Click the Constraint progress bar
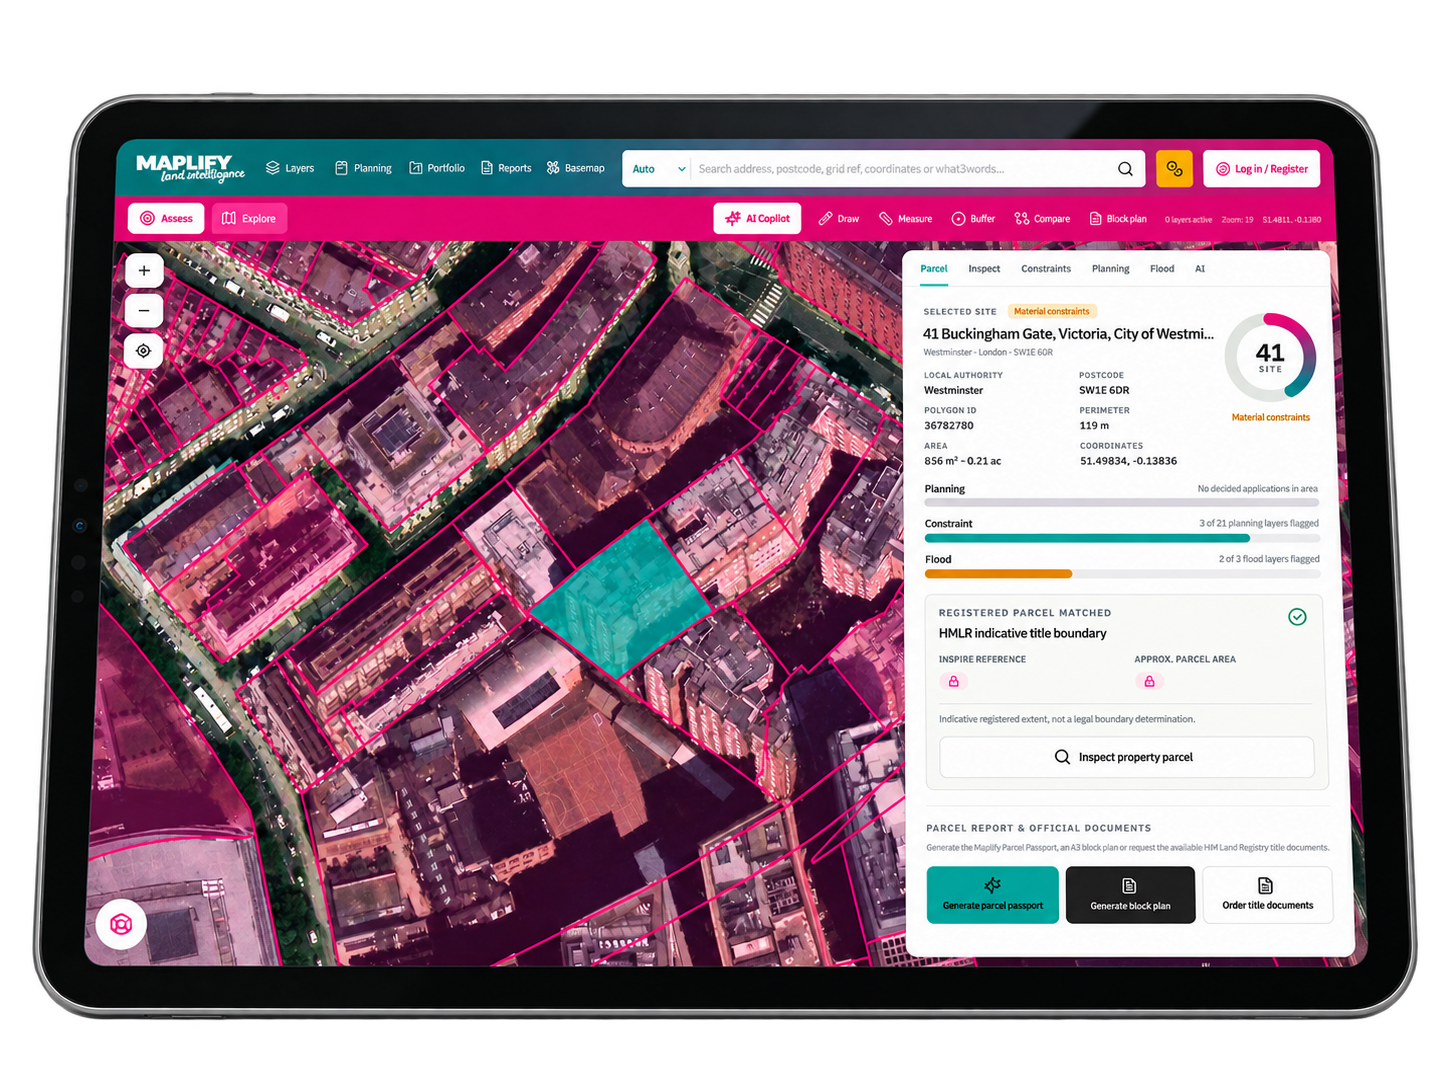Viewport: 1448px width, 1086px height. click(x=1121, y=538)
